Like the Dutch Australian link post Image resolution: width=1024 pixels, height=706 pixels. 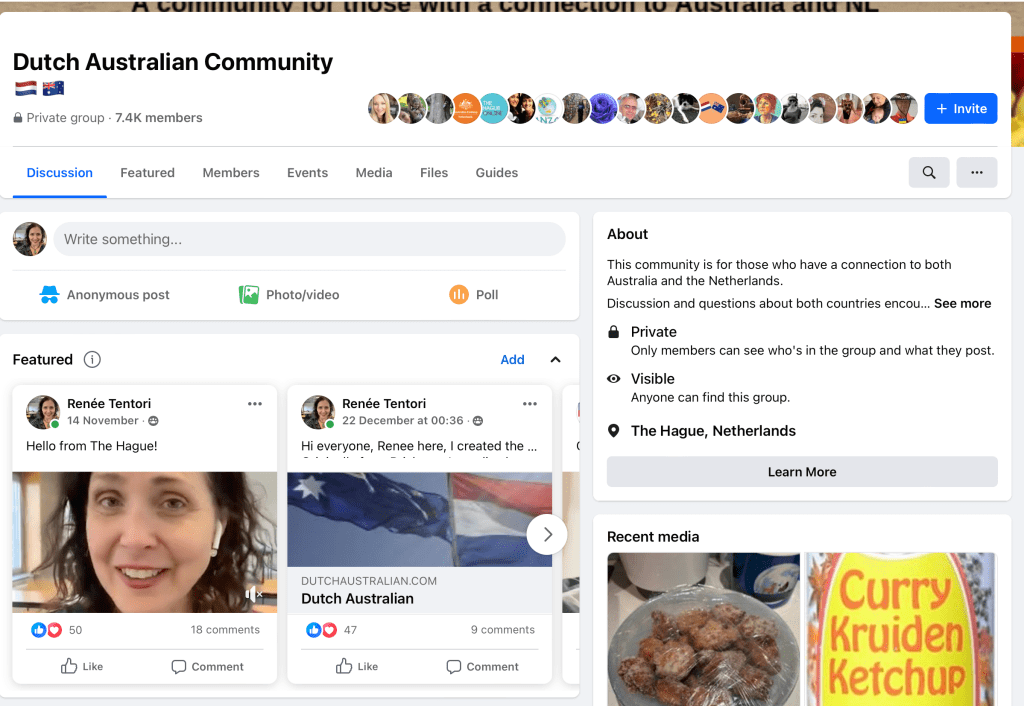click(357, 666)
